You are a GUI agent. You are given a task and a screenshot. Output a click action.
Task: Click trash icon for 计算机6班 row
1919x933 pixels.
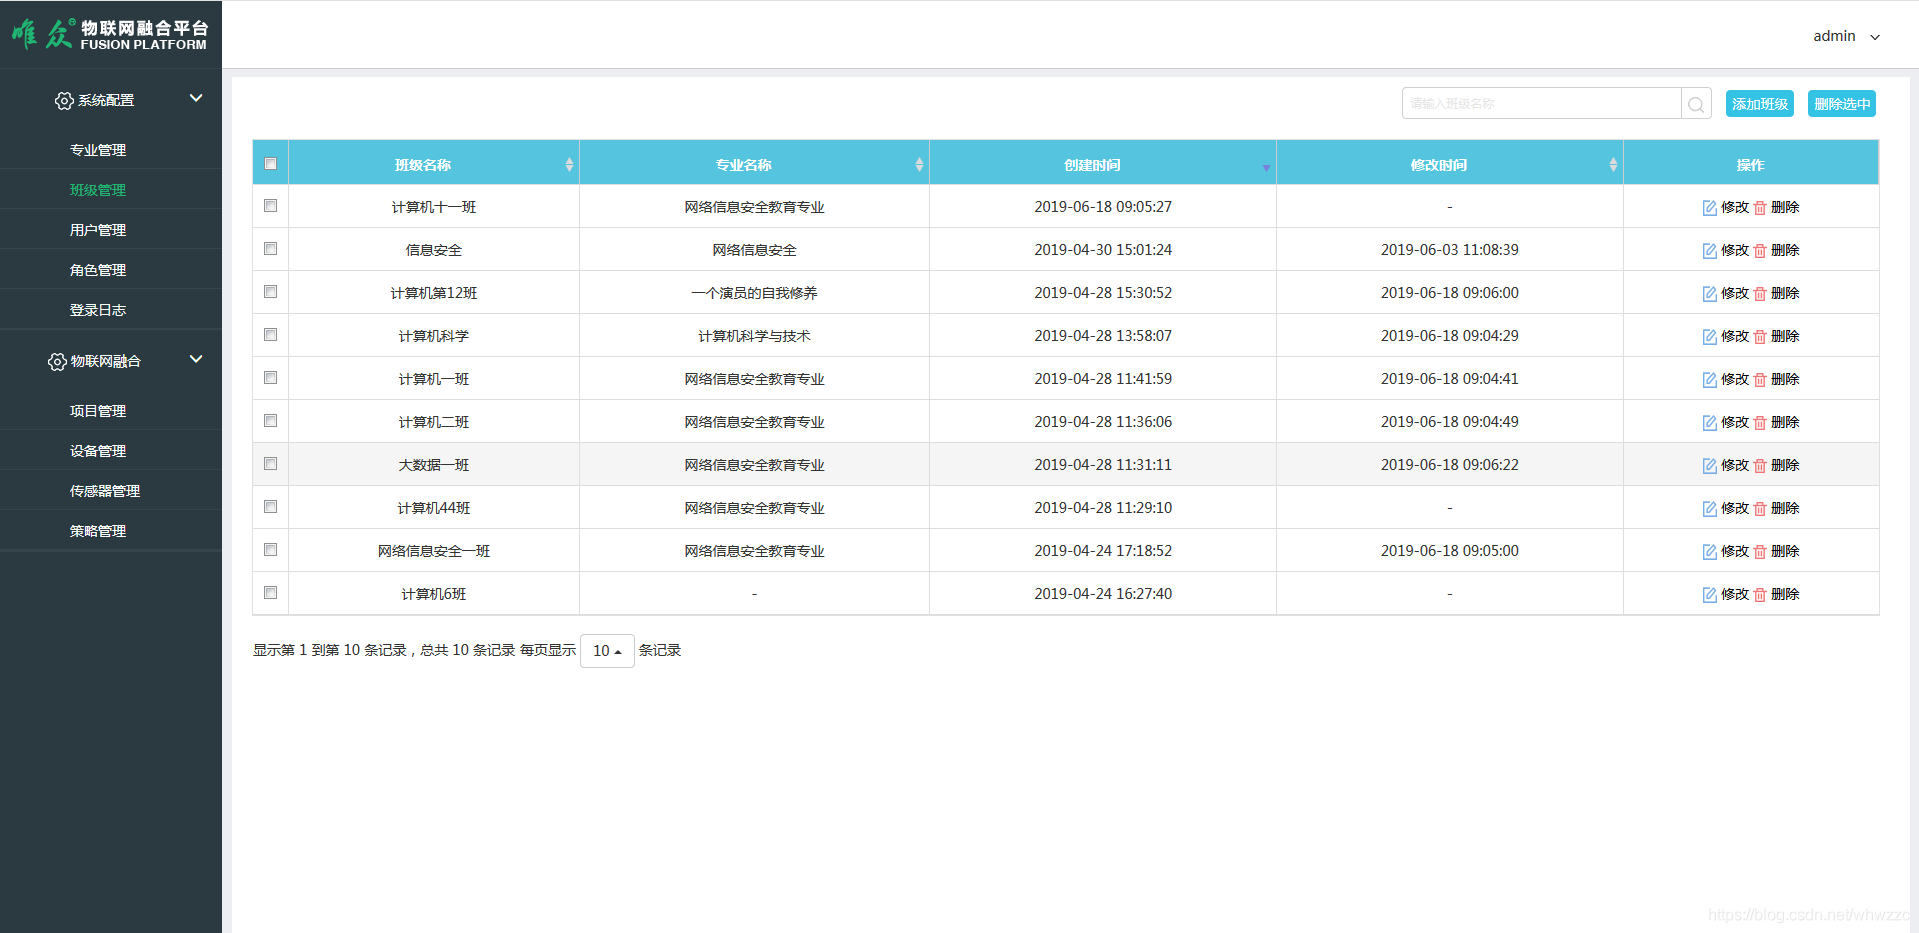(1760, 595)
